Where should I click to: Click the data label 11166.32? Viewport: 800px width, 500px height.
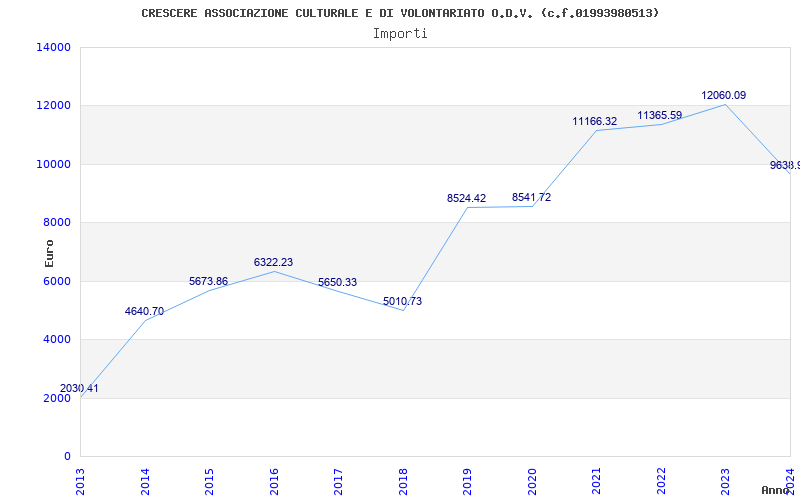(x=594, y=121)
